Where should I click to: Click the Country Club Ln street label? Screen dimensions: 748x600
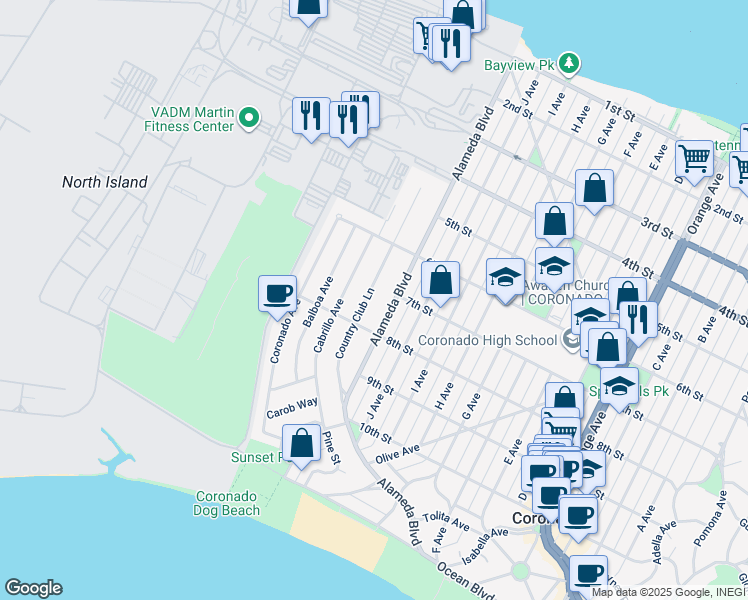[355, 323]
